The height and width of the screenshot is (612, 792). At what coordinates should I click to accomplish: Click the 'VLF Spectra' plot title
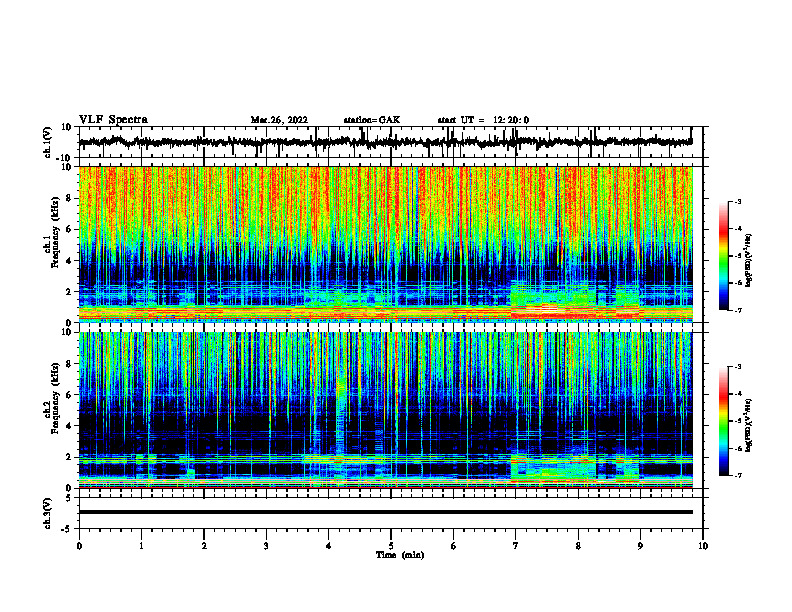click(x=113, y=120)
